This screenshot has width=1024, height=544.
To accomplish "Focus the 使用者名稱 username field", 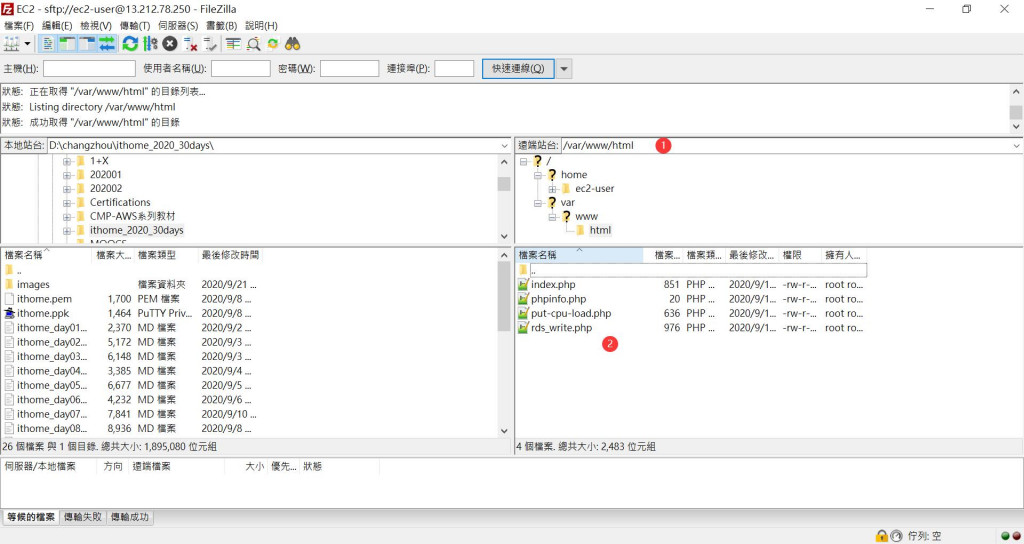I will 240,69.
